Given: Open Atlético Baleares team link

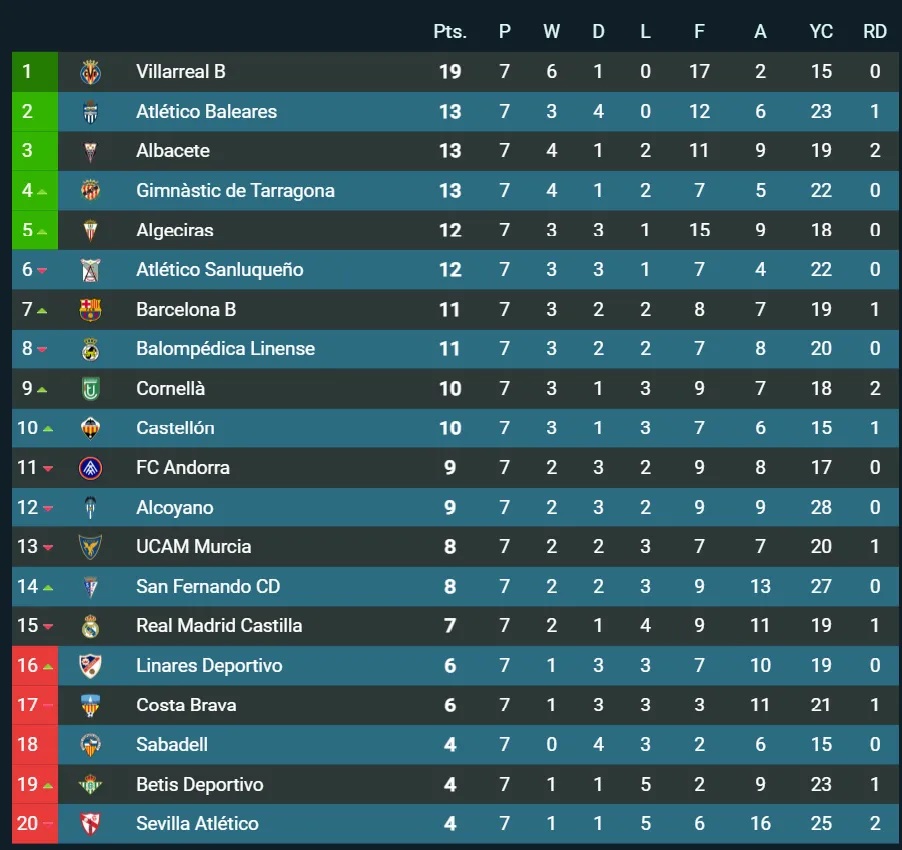Looking at the screenshot, I should (x=206, y=112).
